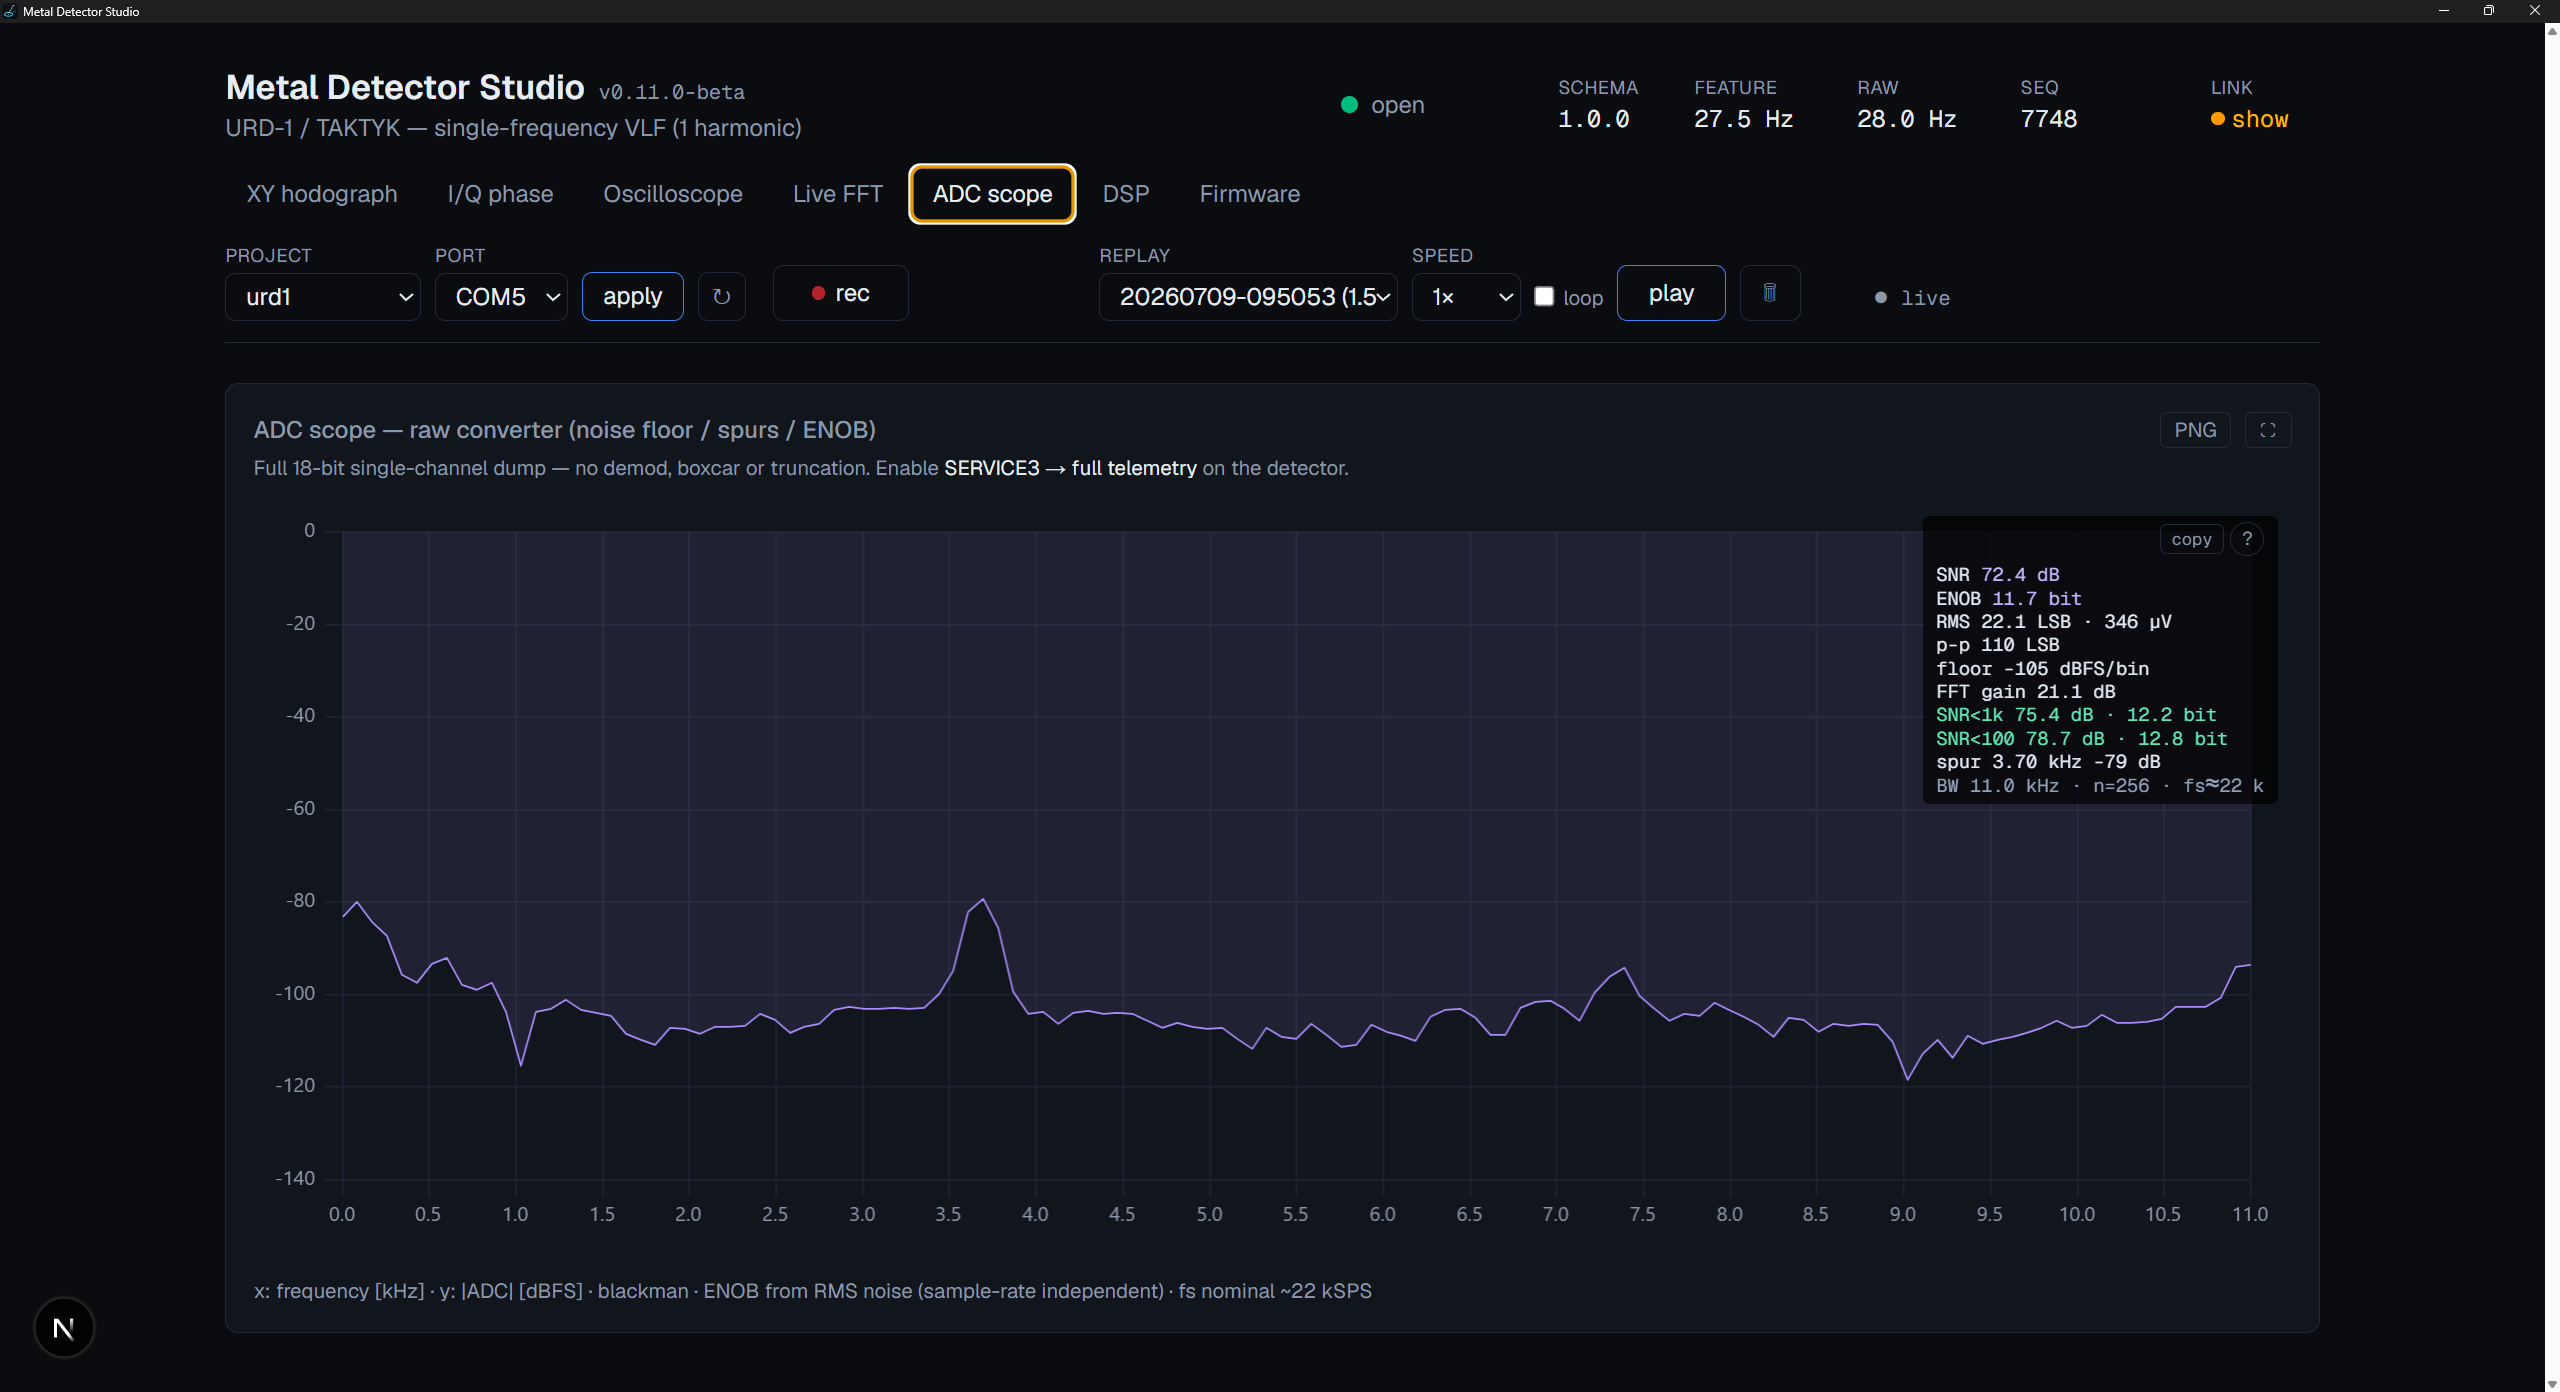2560x1392 pixels.
Task: Switch to the Oscilloscope tab
Action: (x=673, y=194)
